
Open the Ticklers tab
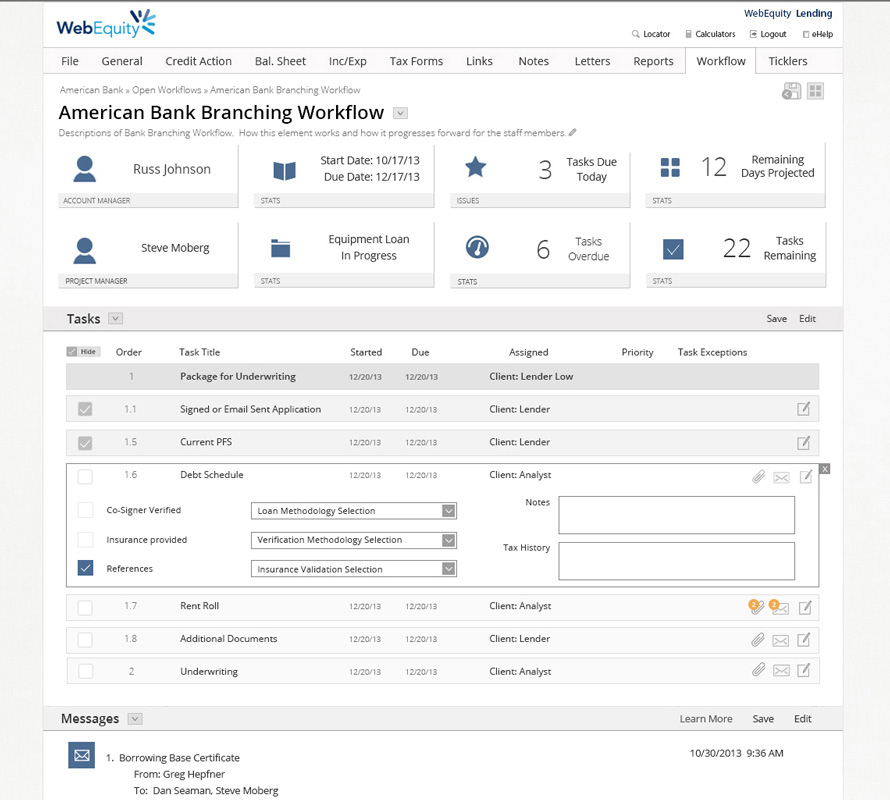(788, 61)
